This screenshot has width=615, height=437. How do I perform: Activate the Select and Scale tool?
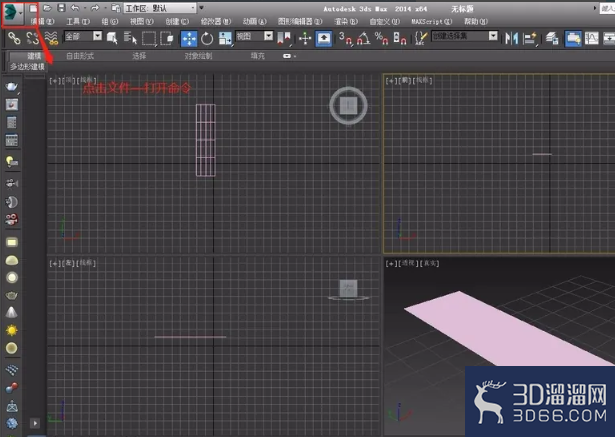(x=226, y=38)
